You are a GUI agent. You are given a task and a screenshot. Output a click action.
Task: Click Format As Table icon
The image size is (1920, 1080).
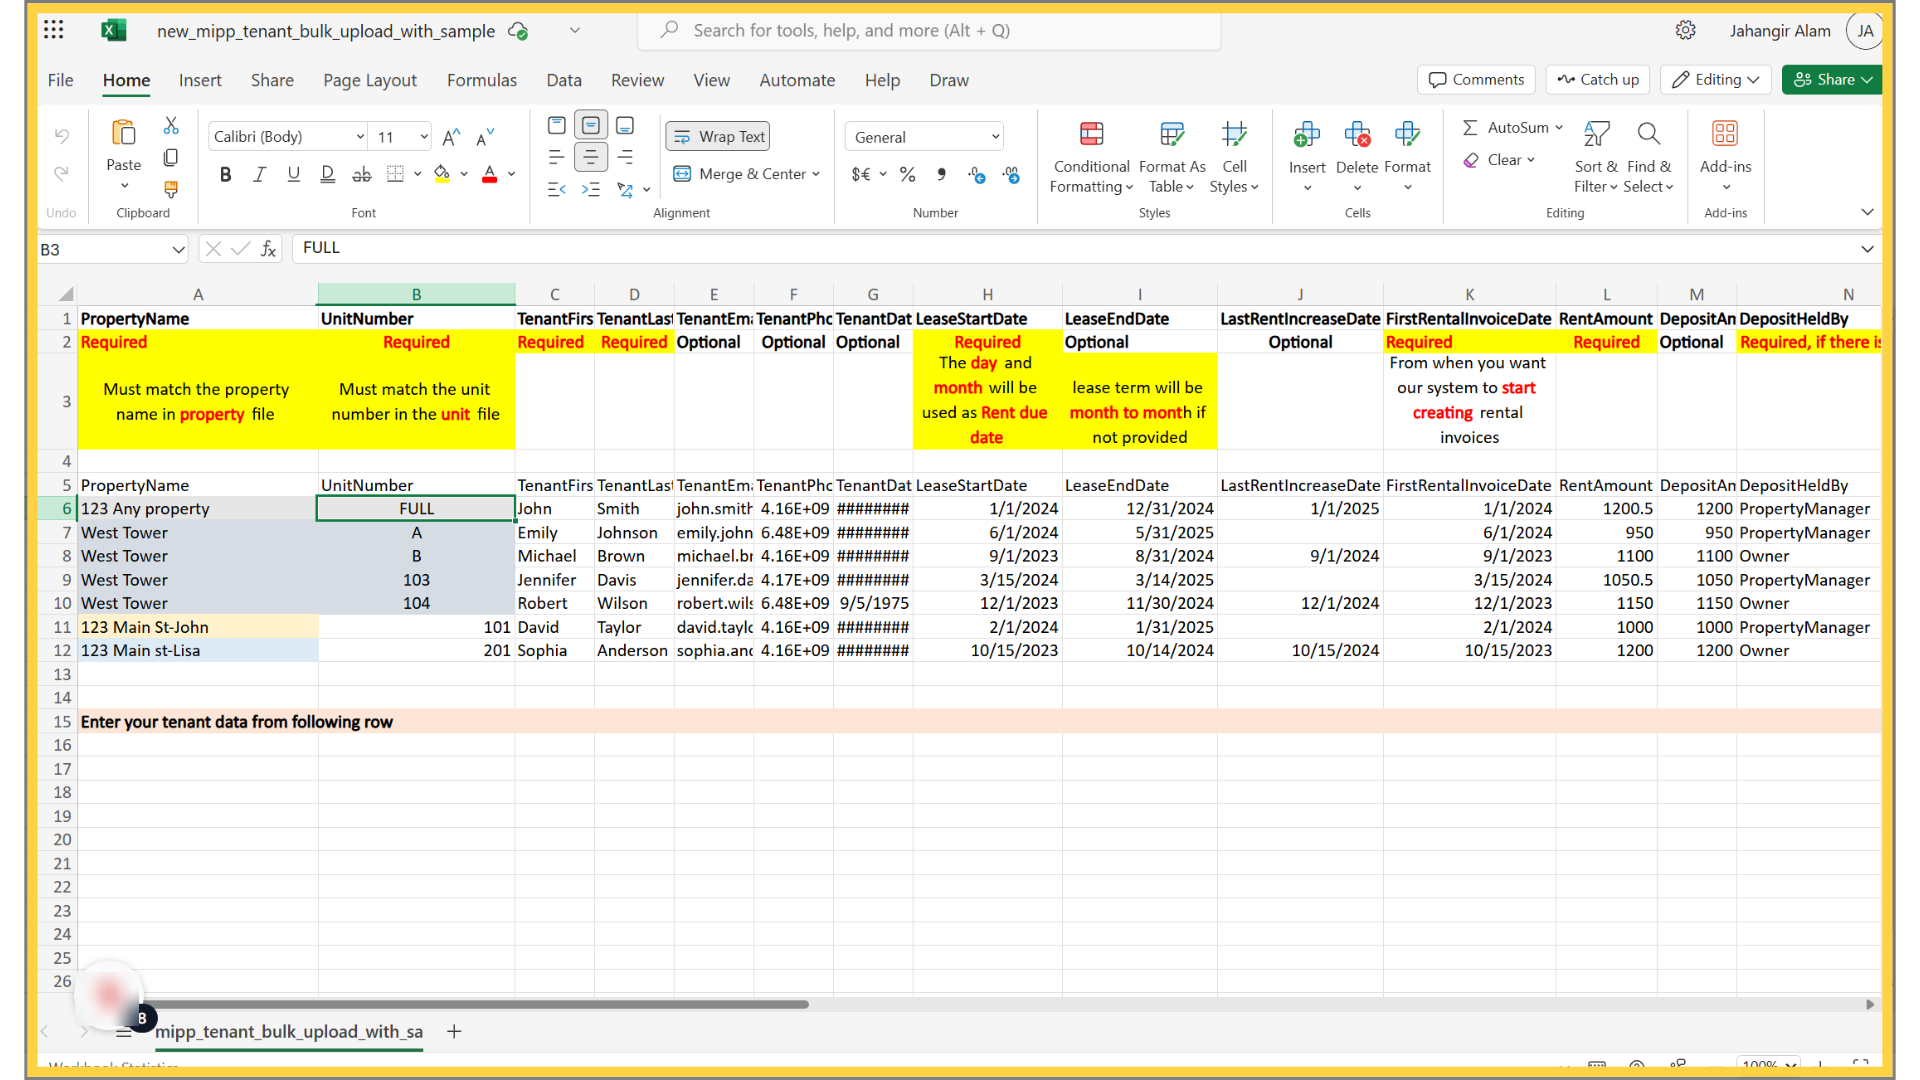click(1172, 134)
